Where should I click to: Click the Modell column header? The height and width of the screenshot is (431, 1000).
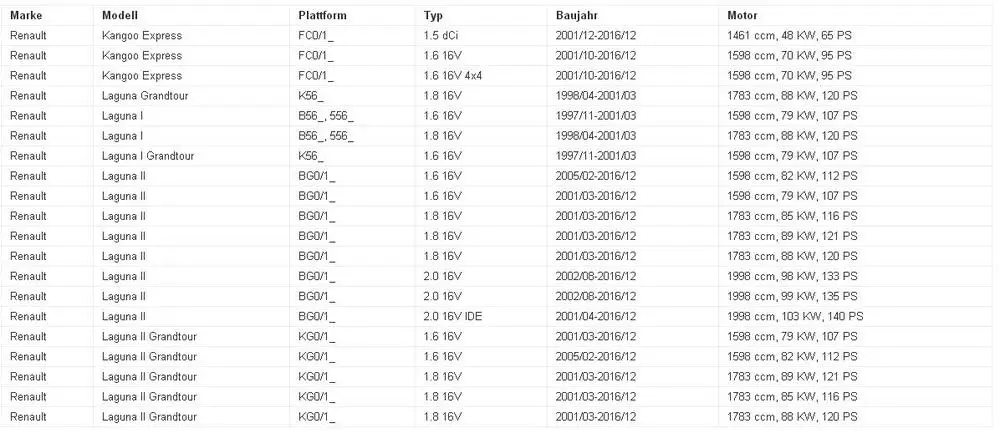(x=119, y=15)
